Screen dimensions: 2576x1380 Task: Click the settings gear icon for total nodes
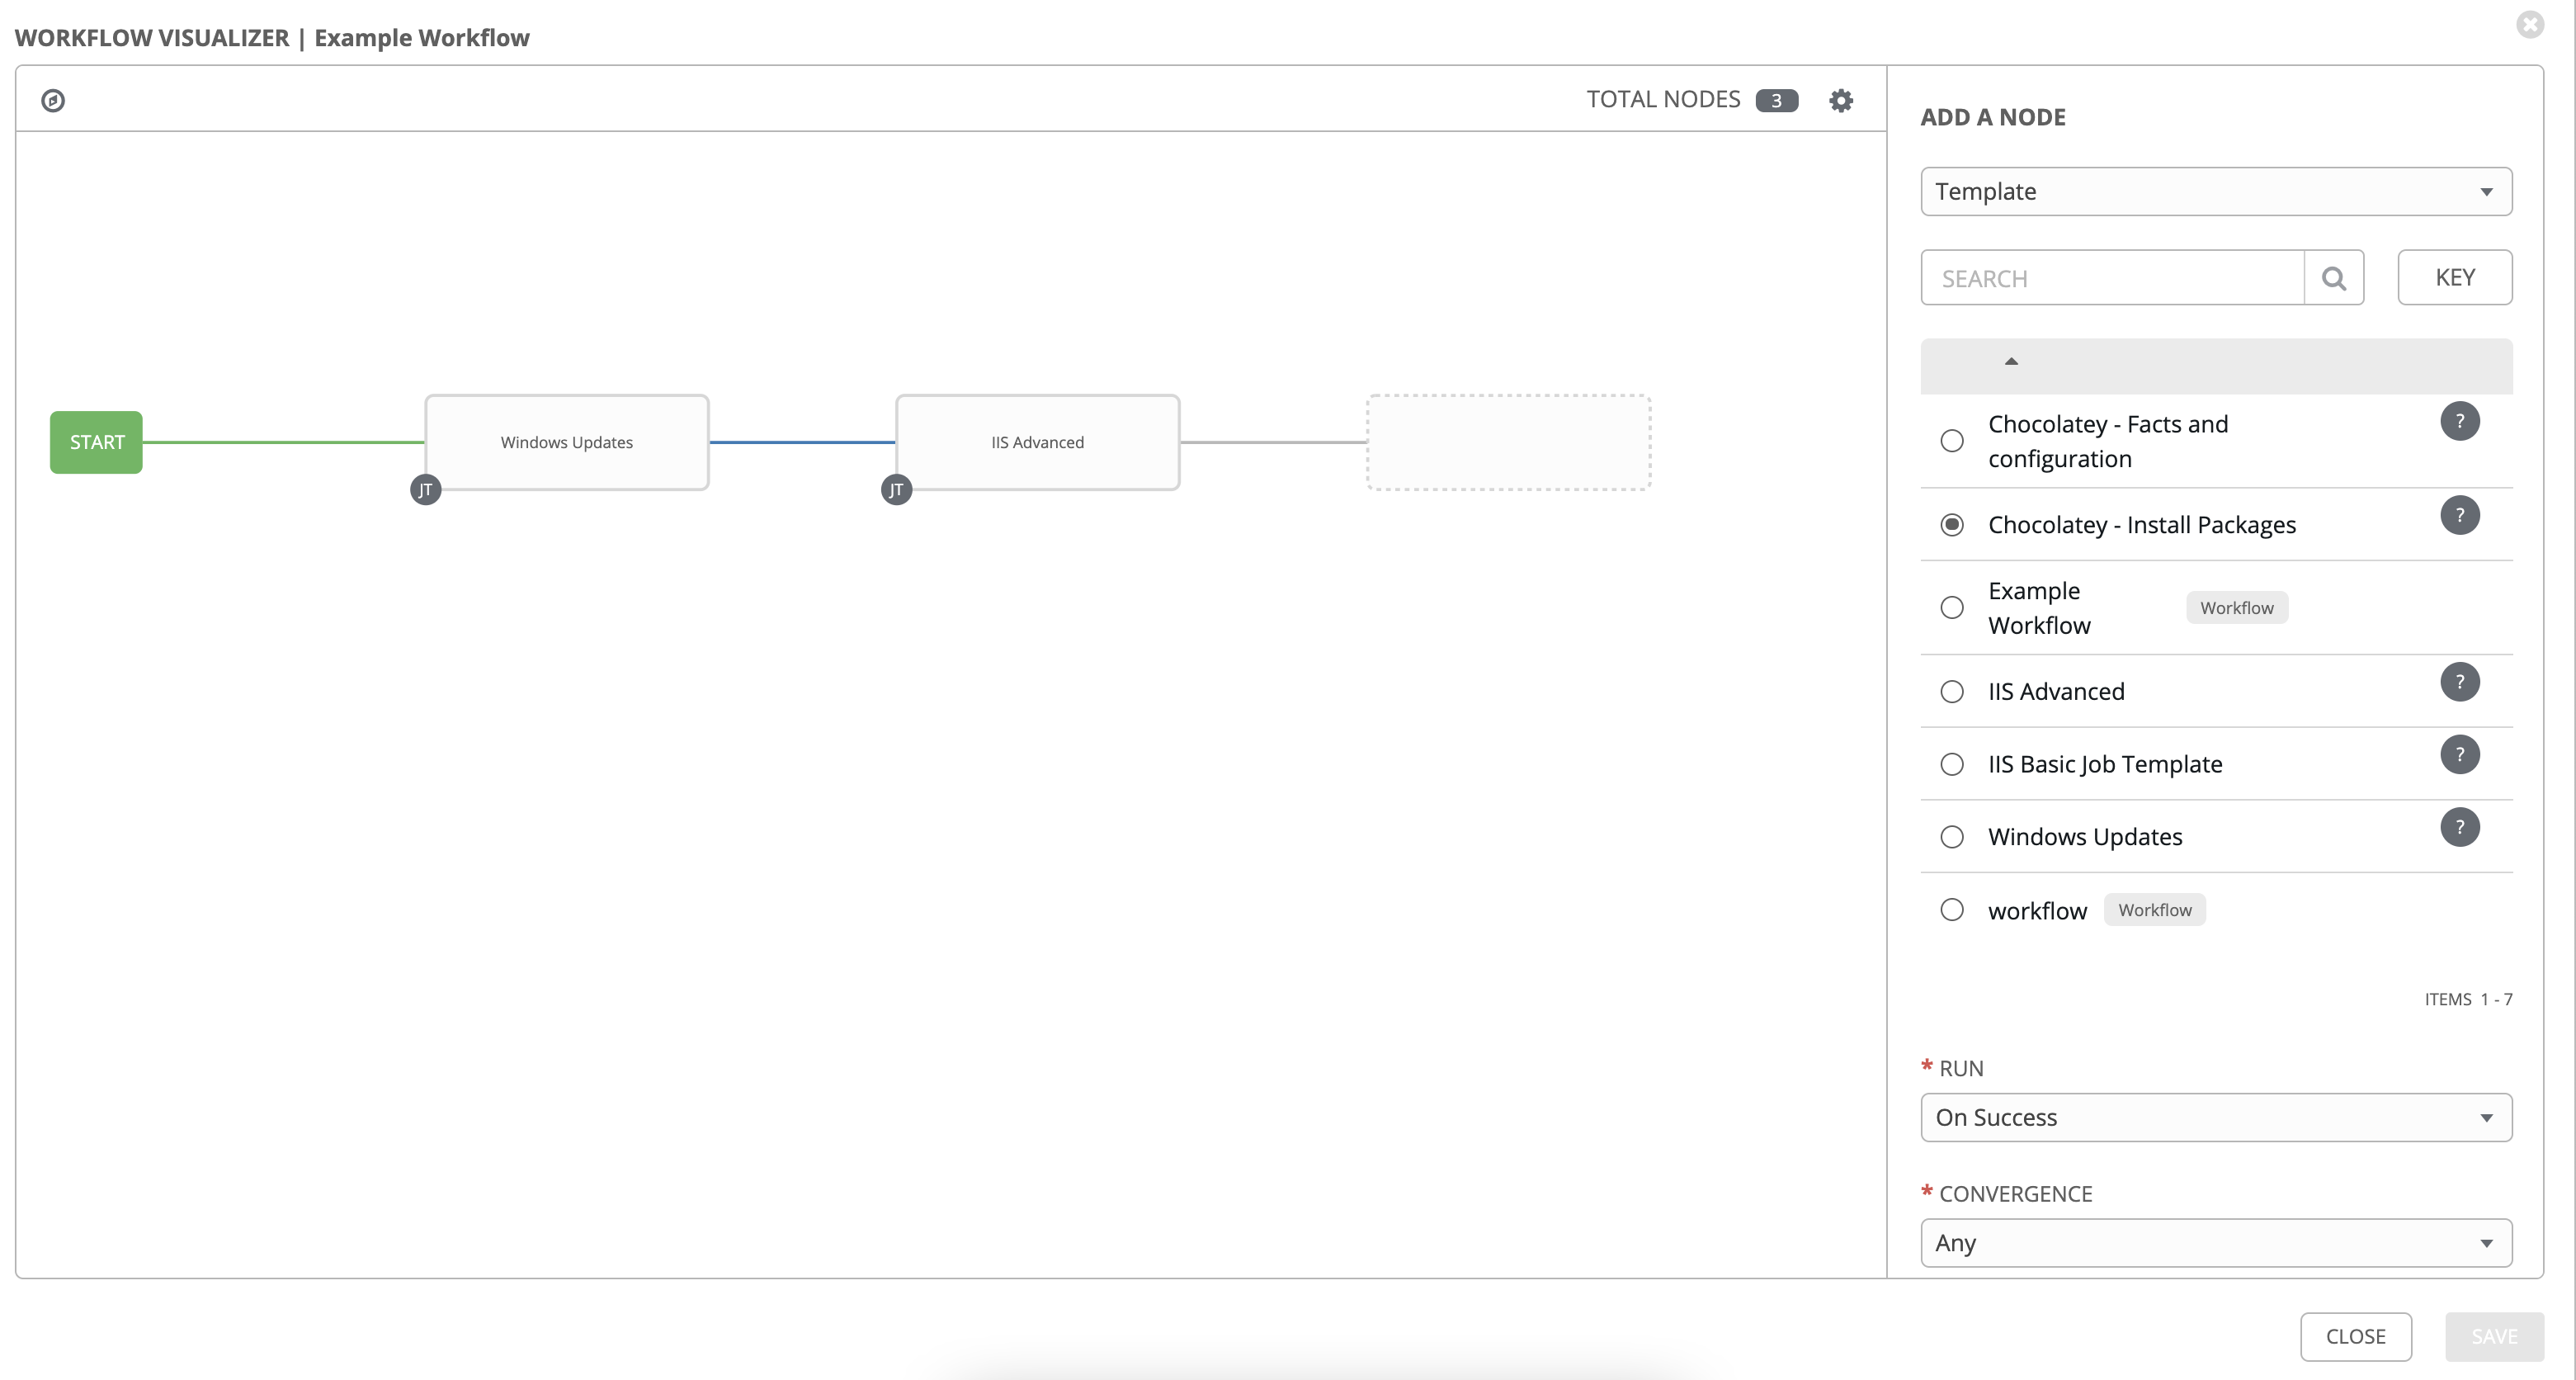pos(1840,99)
